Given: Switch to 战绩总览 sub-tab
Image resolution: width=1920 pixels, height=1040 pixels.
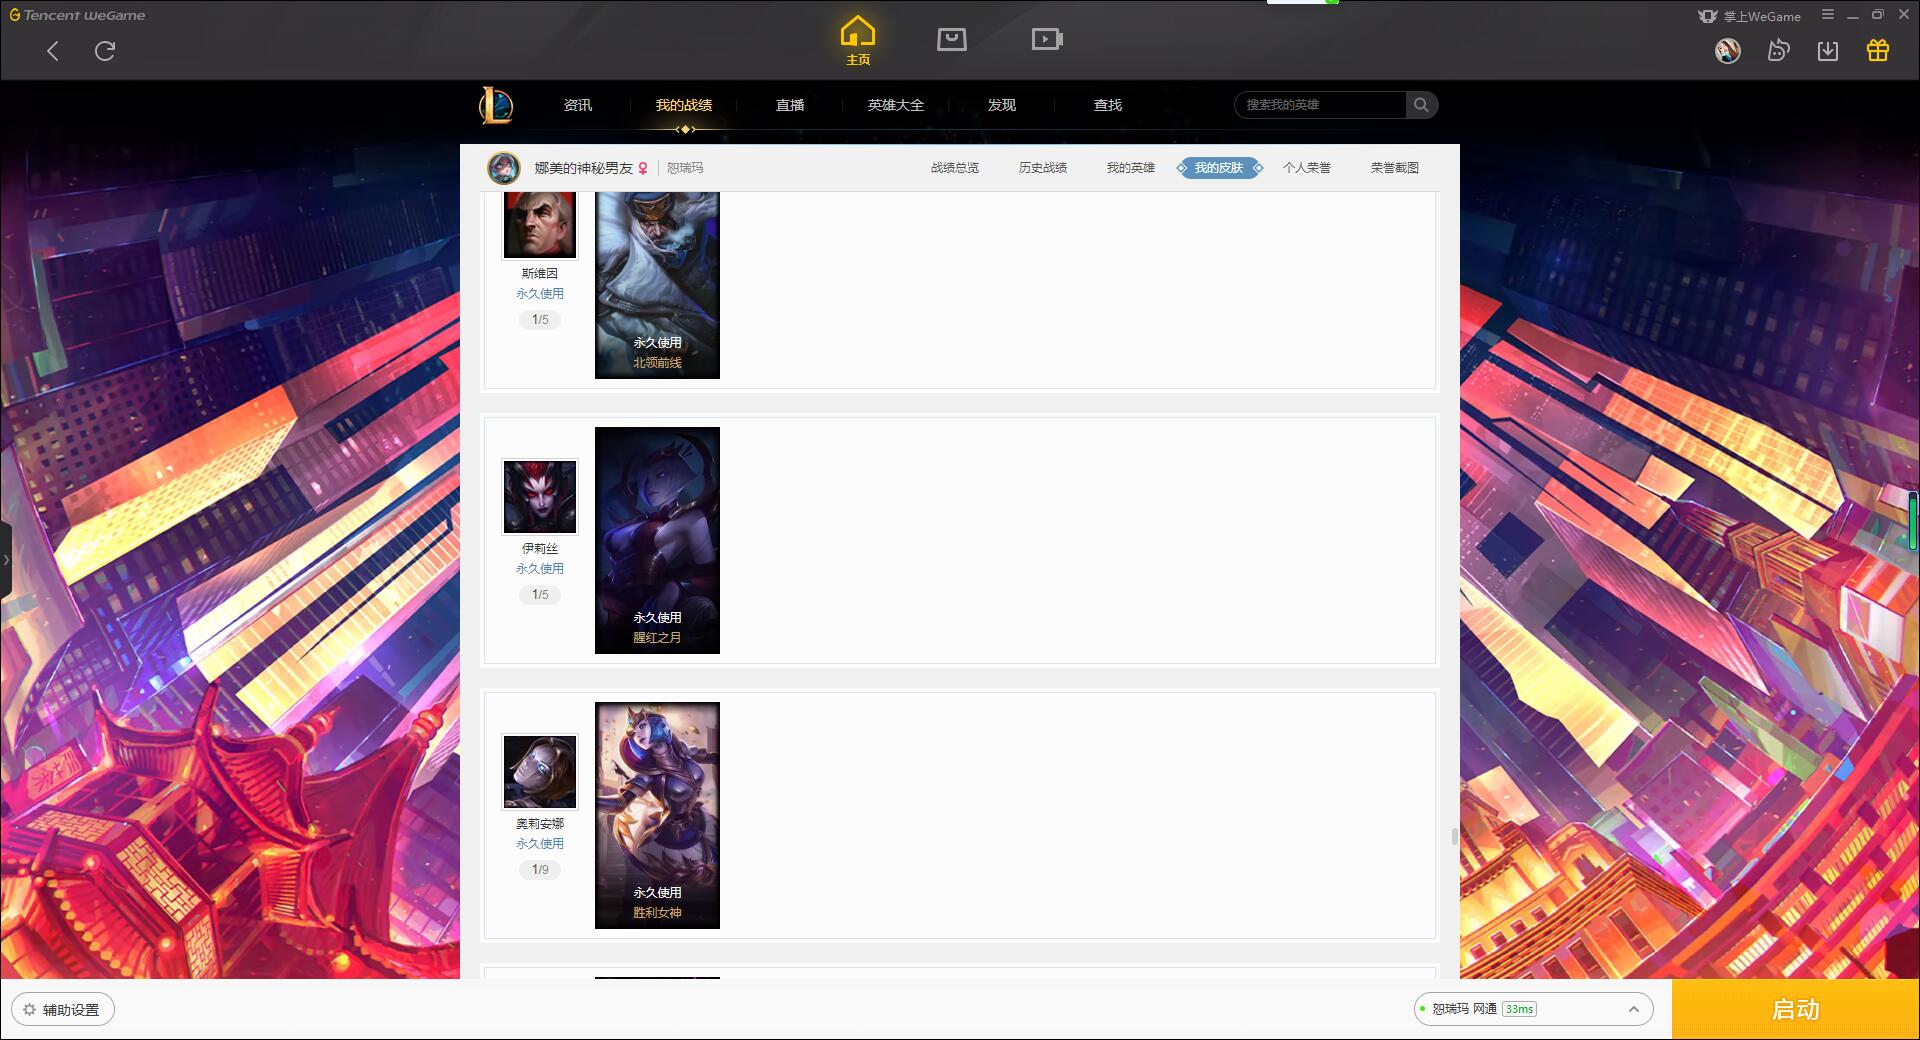Looking at the screenshot, I should click(x=955, y=168).
